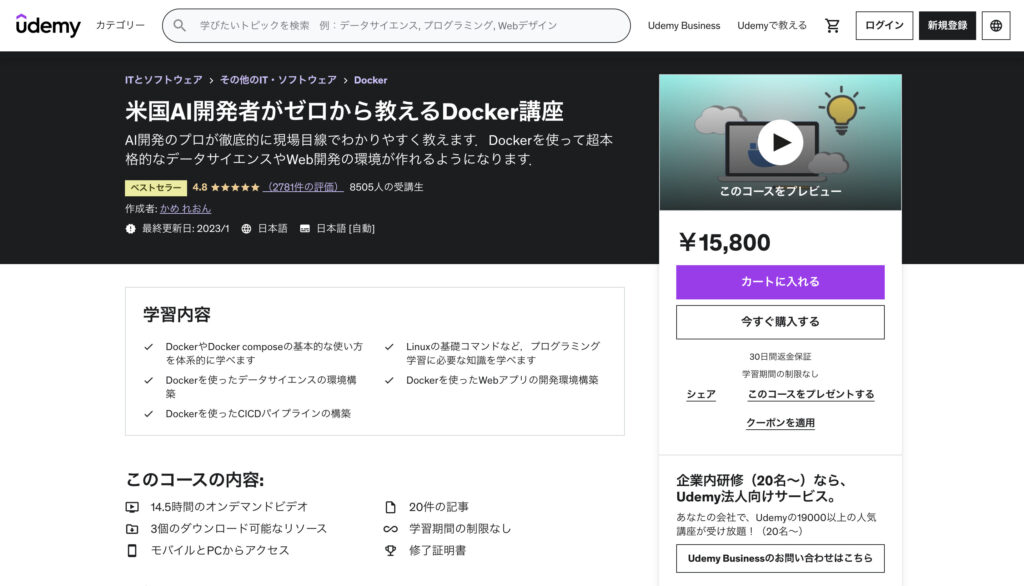1024x586 pixels.
Task: Open the shopping cart icon
Action: [832, 25]
